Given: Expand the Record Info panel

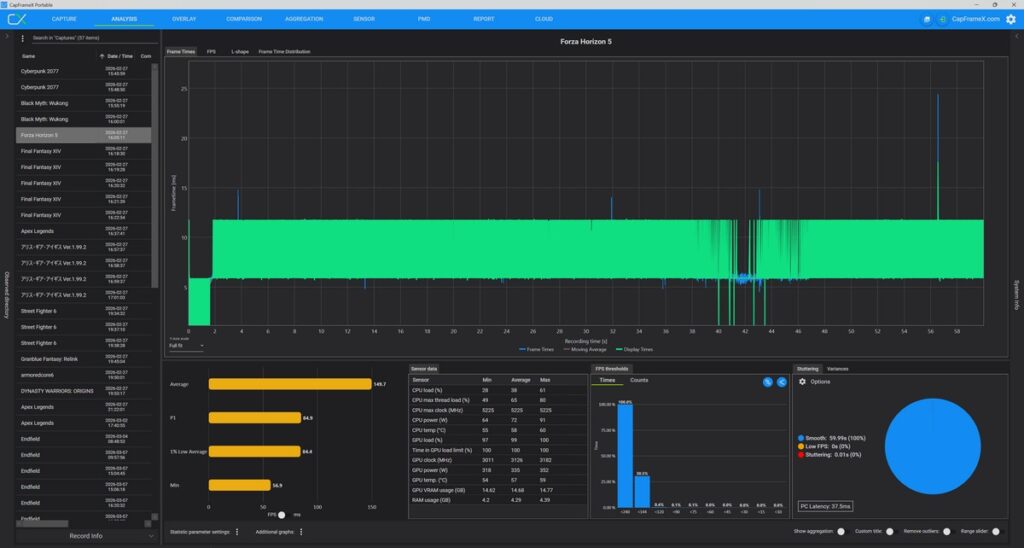Looking at the screenshot, I should click(x=85, y=536).
